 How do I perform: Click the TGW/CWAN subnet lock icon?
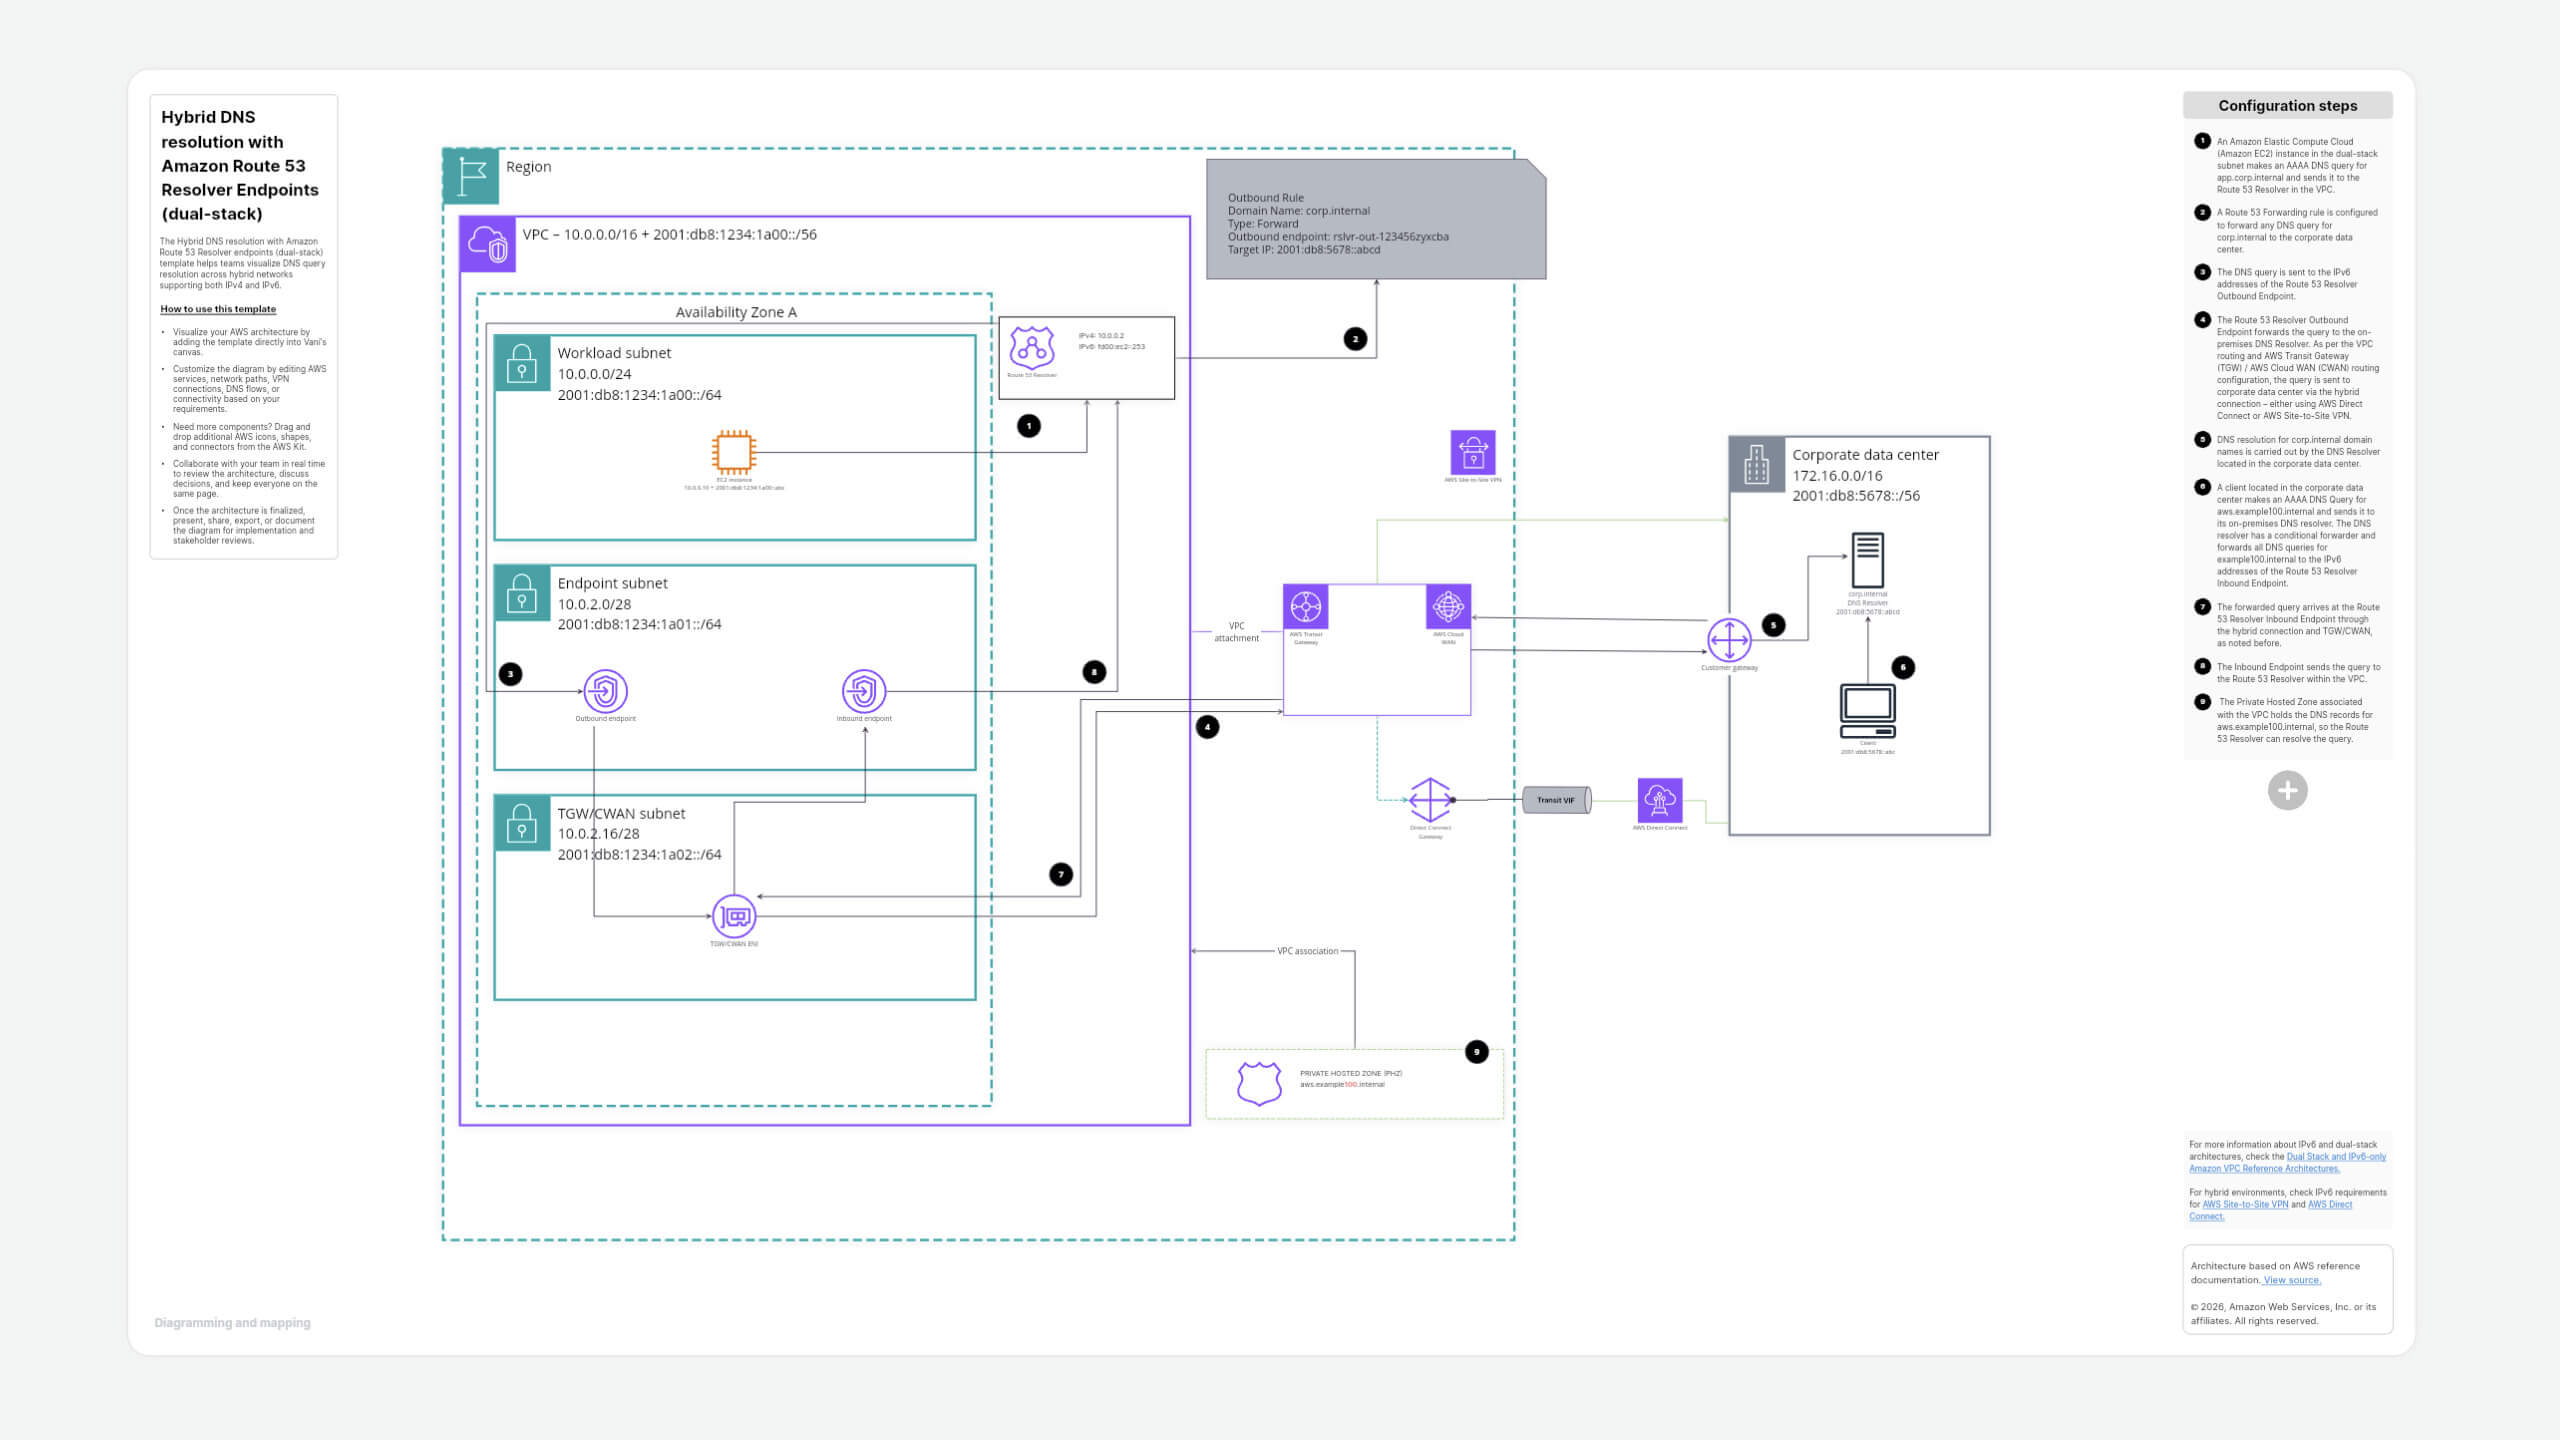click(x=522, y=823)
